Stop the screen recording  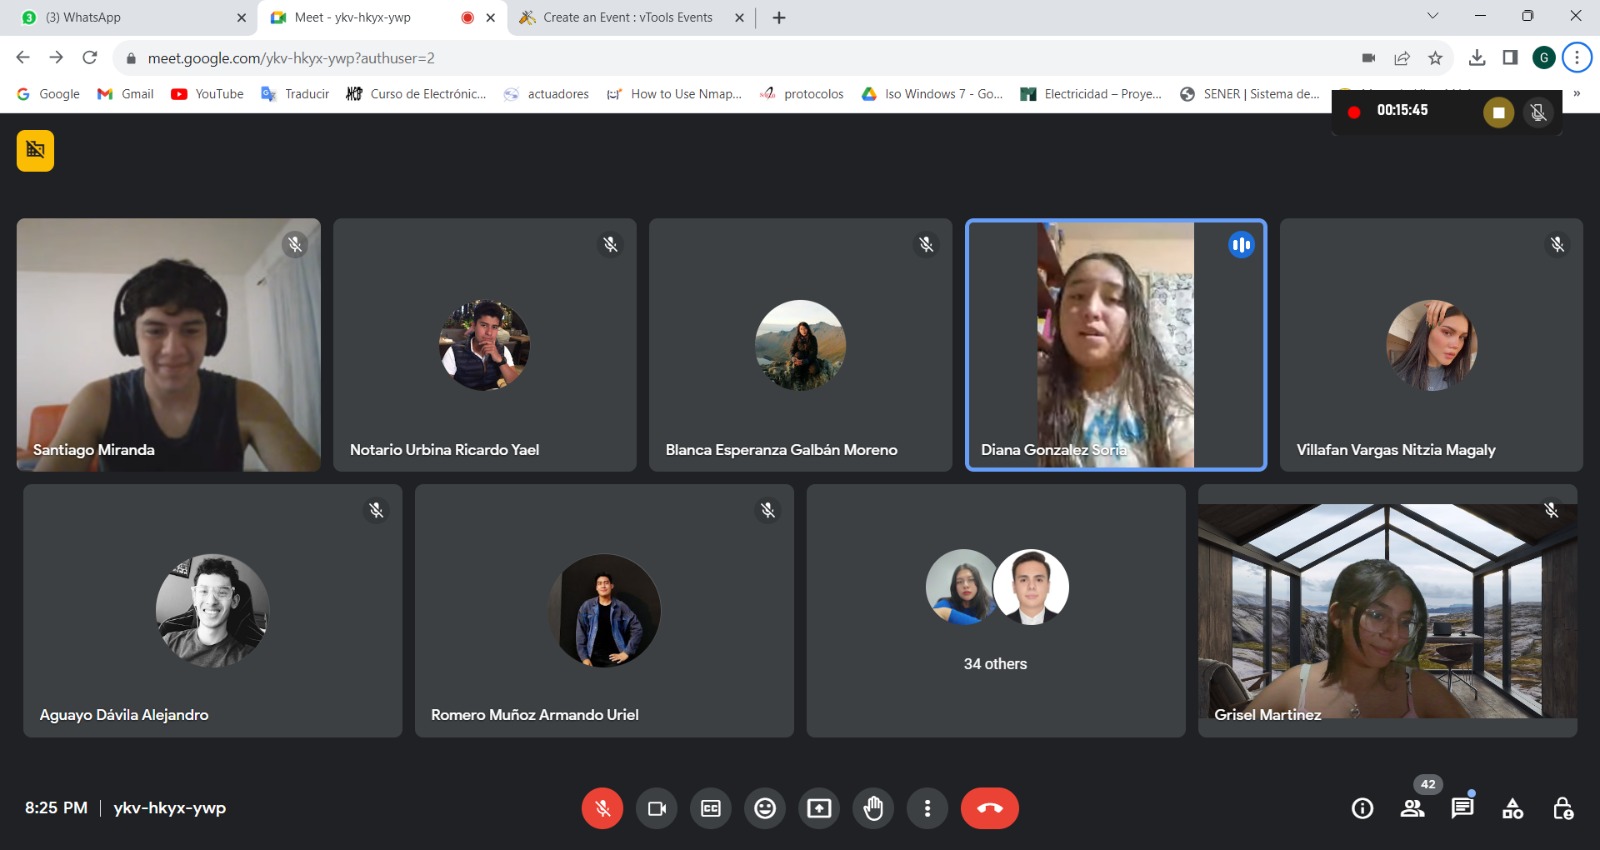point(1497,112)
